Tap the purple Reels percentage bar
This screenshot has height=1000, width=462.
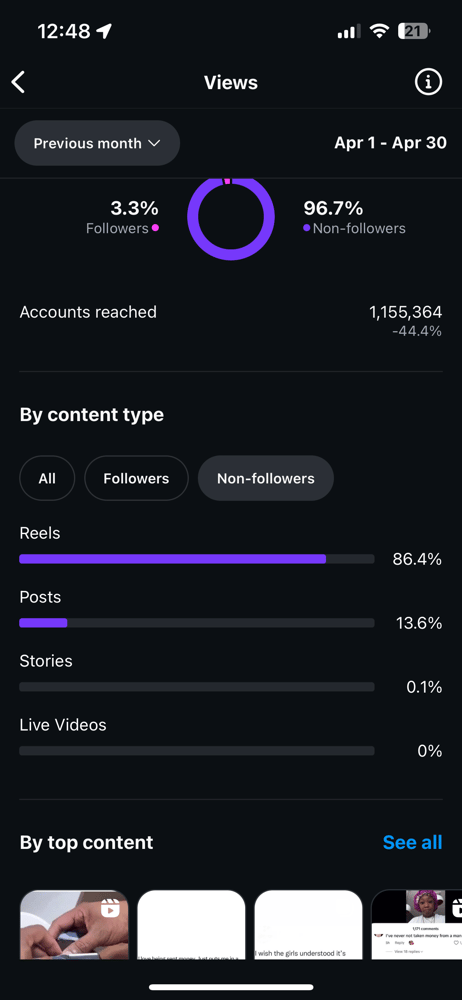click(x=173, y=559)
